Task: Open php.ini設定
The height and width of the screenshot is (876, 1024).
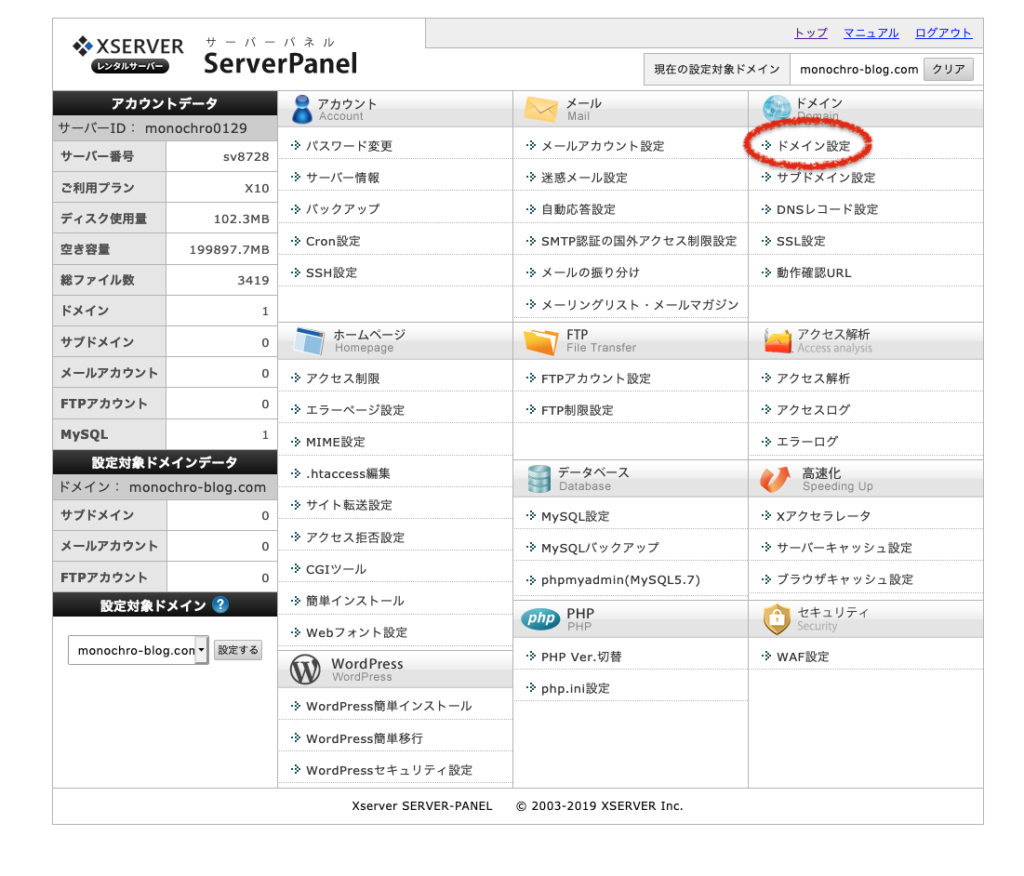Action: pyautogui.click(x=575, y=689)
